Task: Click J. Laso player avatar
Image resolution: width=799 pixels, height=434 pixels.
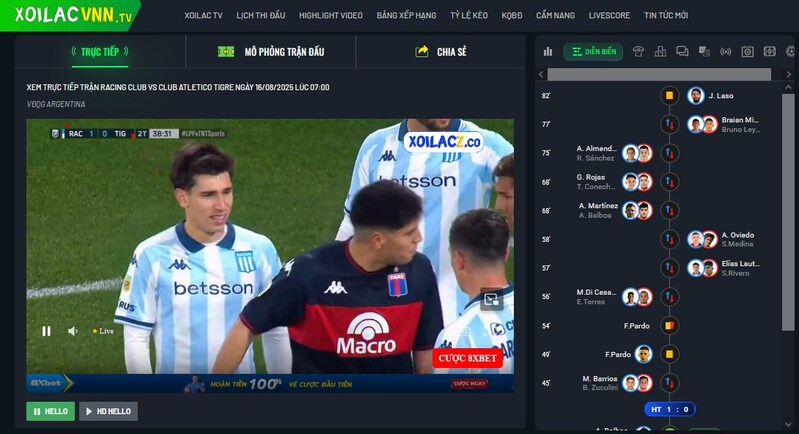Action: (x=696, y=95)
